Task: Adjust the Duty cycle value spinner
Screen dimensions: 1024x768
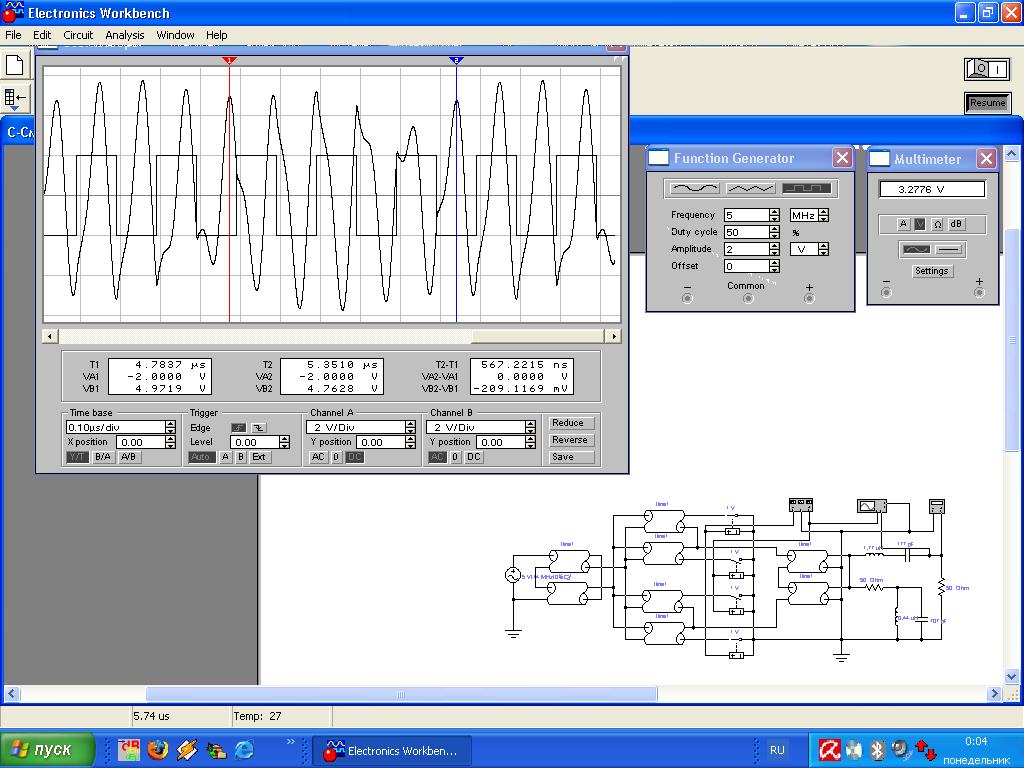Action: (775, 232)
